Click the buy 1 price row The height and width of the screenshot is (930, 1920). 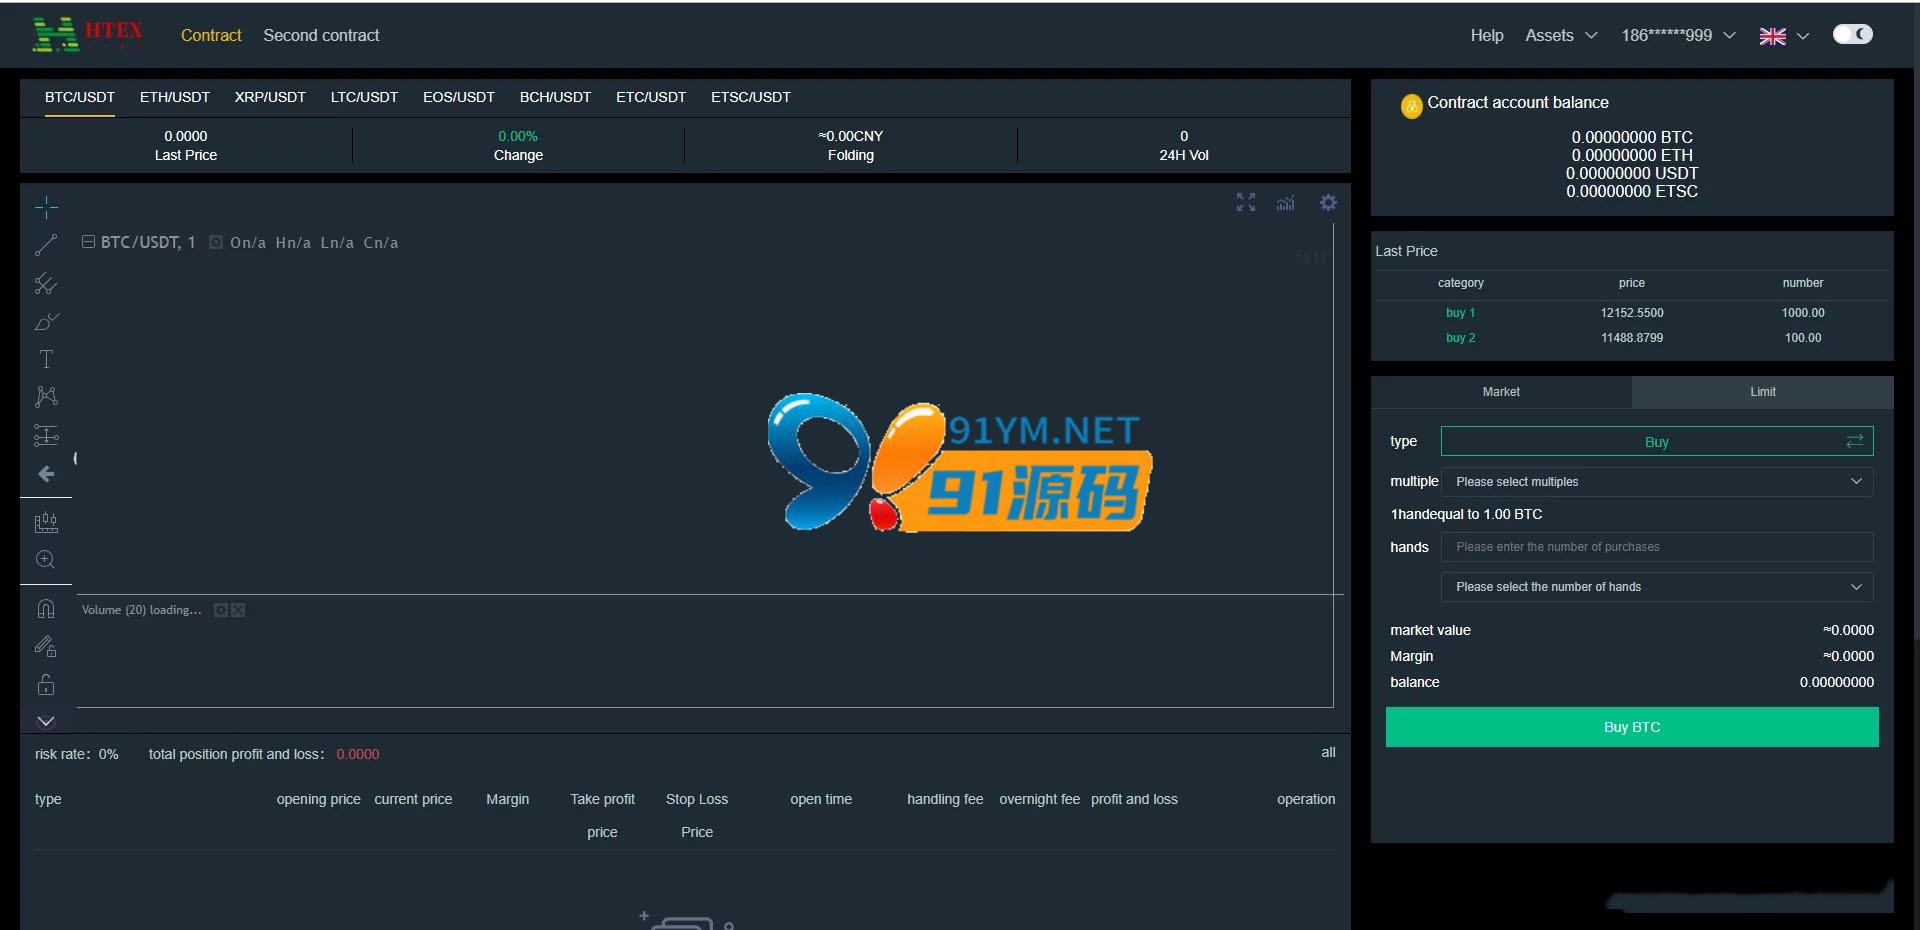click(1632, 313)
